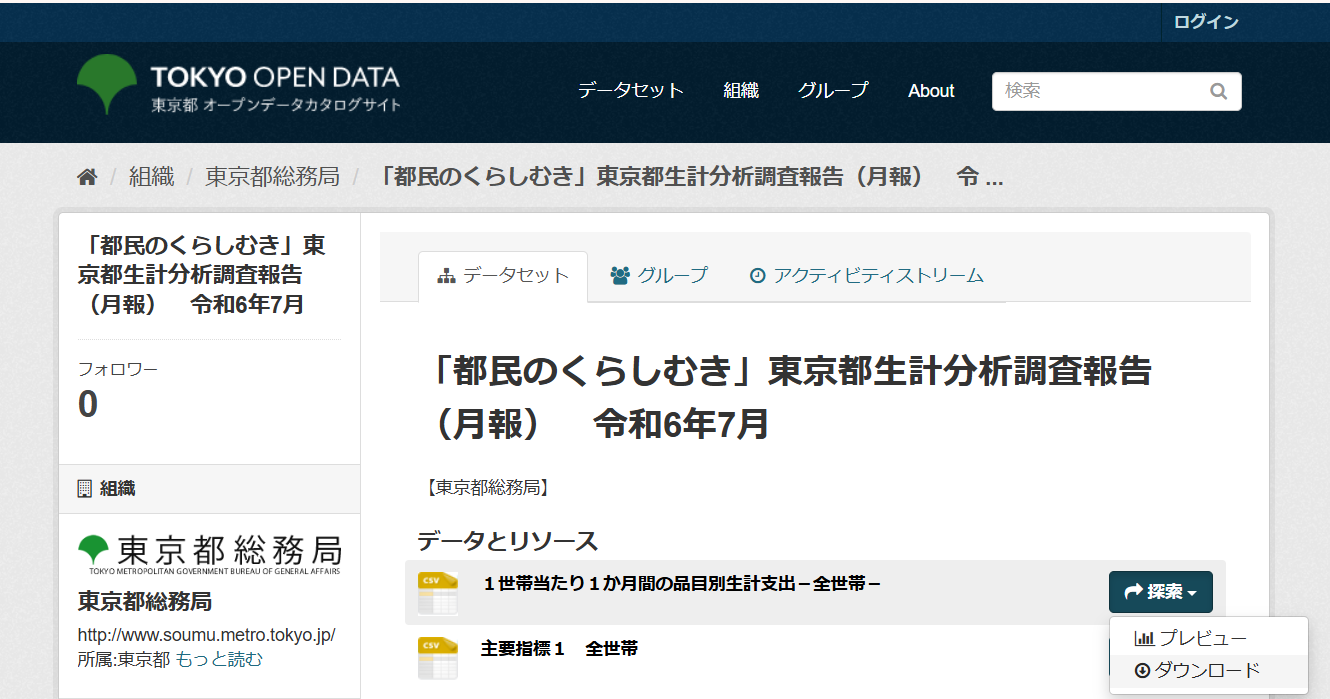Screen dimensions: 1330x699
Task: Open the 探索 dropdown button
Action: coord(1160,592)
